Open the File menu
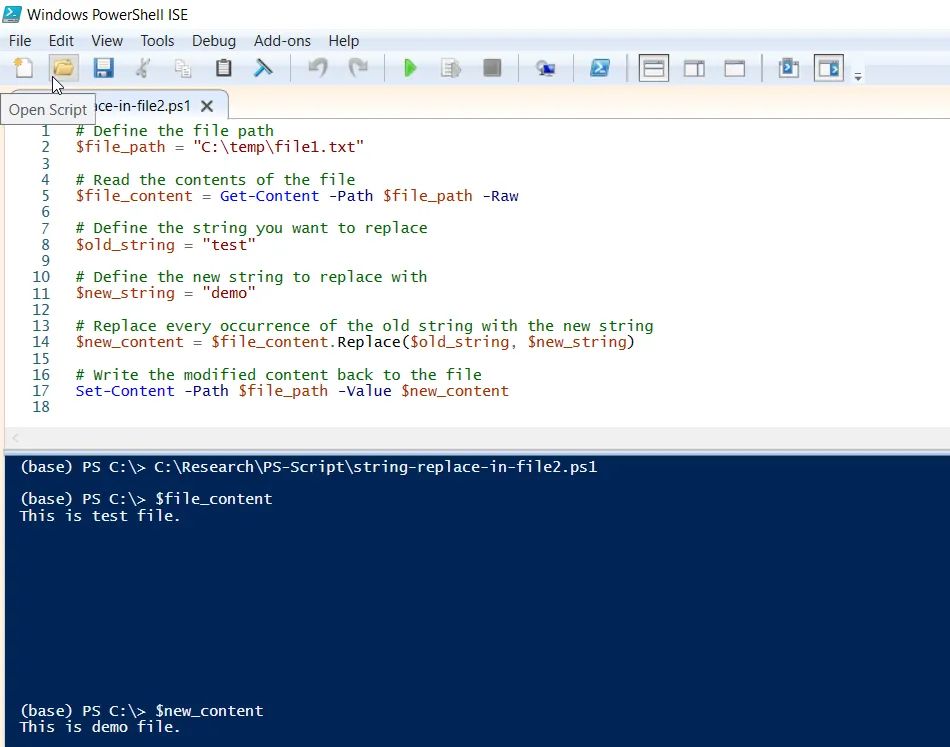 [20, 41]
